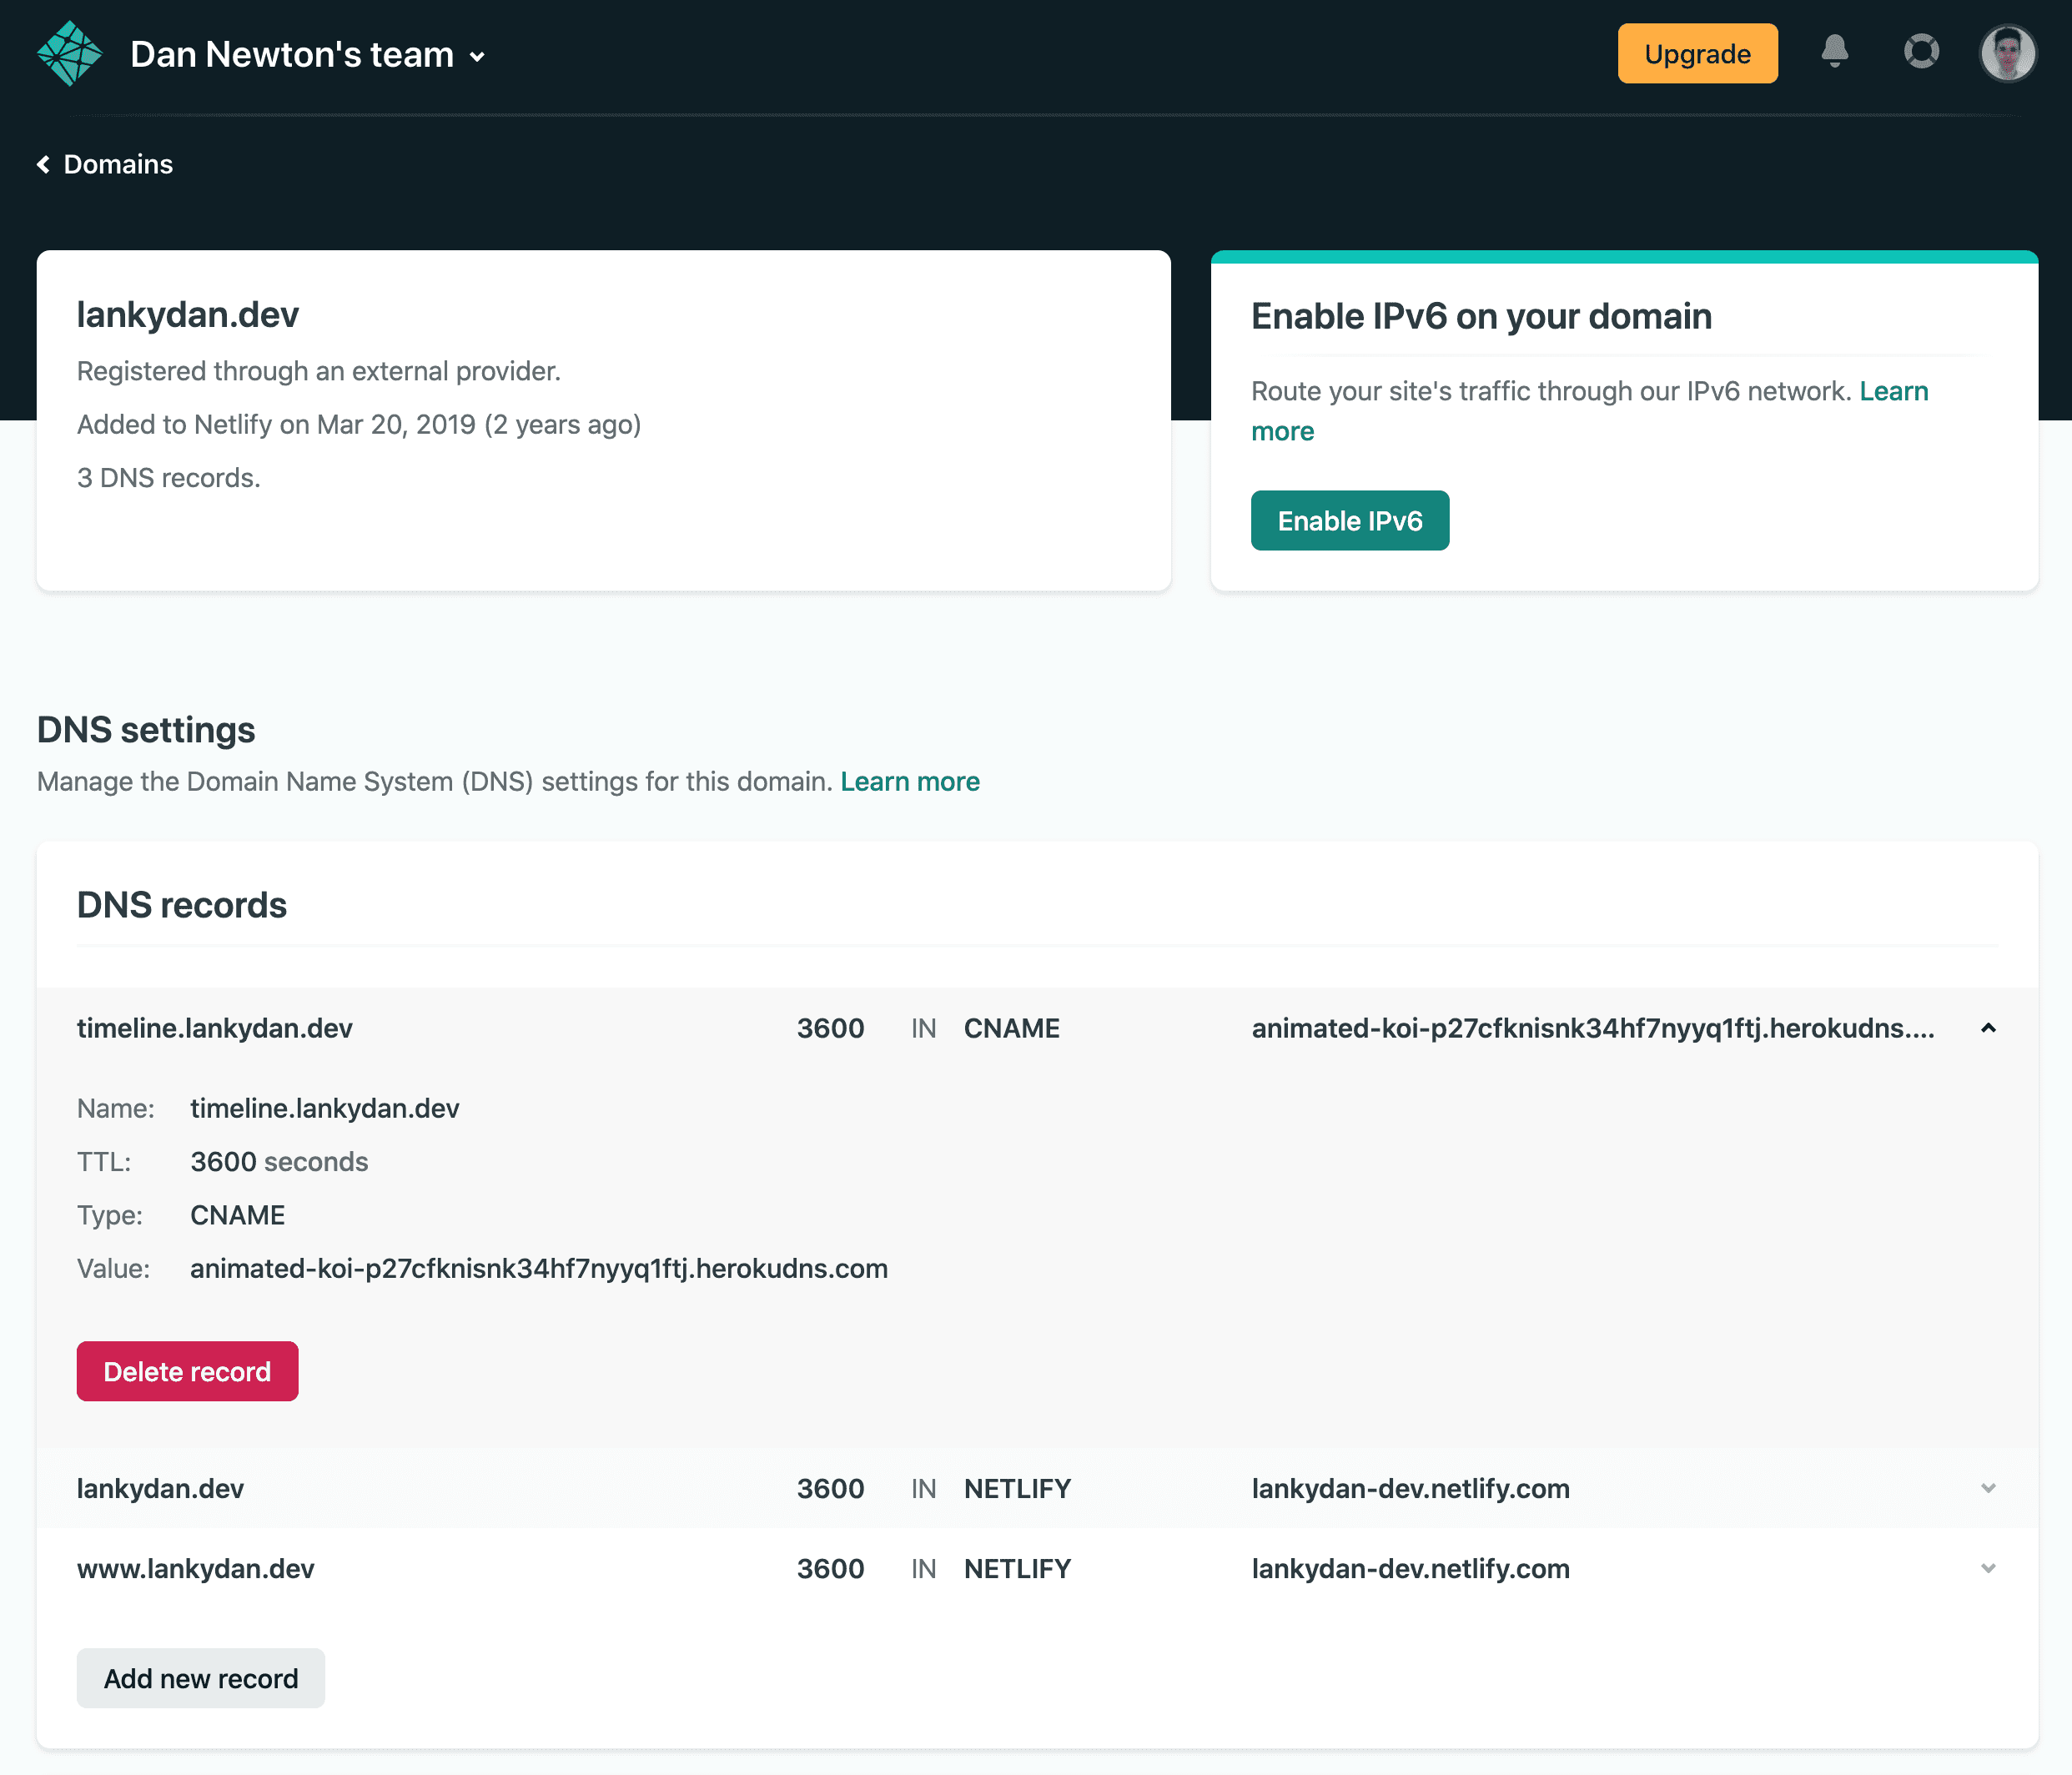Expand the lankydan.dev NETLIFY record
This screenshot has height=1775, width=2072.
point(1987,1488)
